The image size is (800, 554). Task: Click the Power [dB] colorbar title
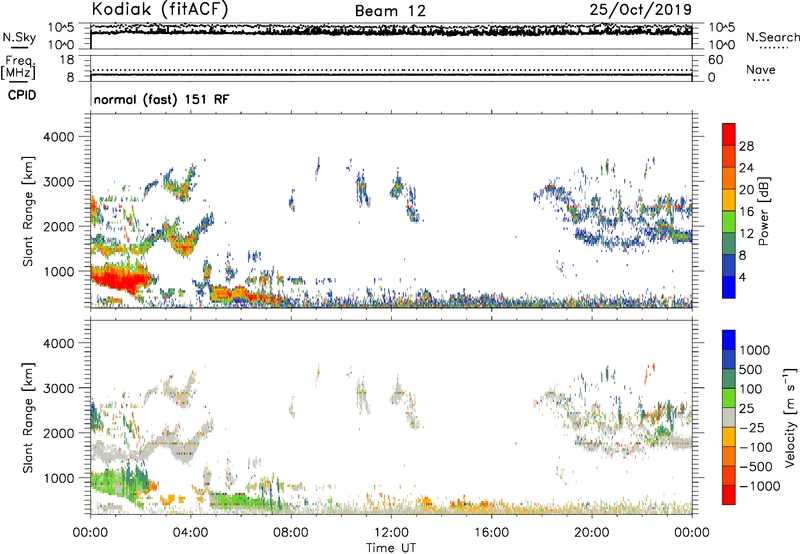point(763,211)
